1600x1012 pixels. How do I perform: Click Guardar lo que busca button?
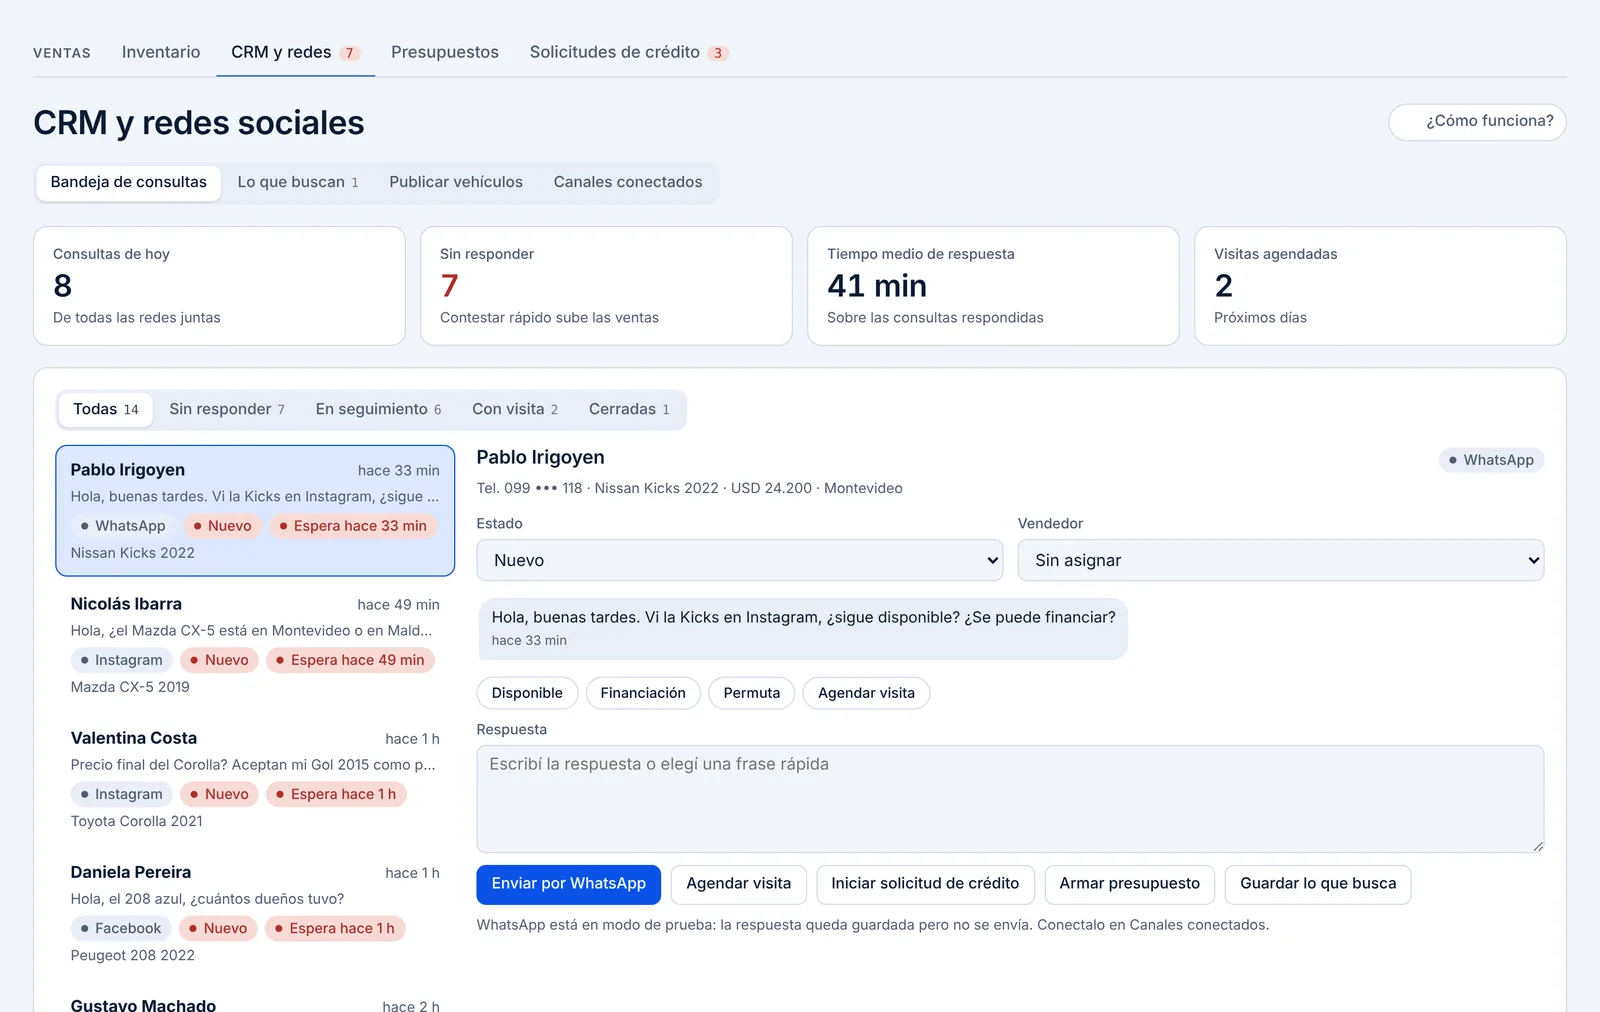pyautogui.click(x=1318, y=884)
